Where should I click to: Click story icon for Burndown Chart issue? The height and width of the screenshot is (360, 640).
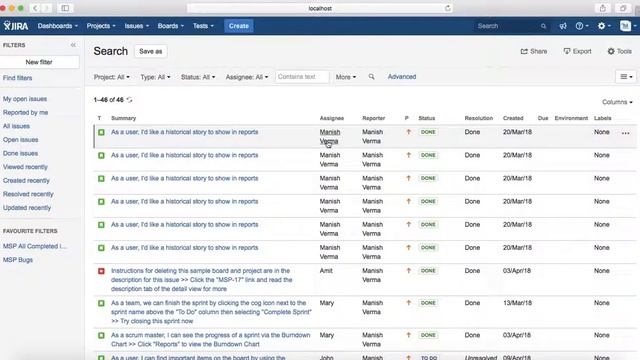point(101,336)
